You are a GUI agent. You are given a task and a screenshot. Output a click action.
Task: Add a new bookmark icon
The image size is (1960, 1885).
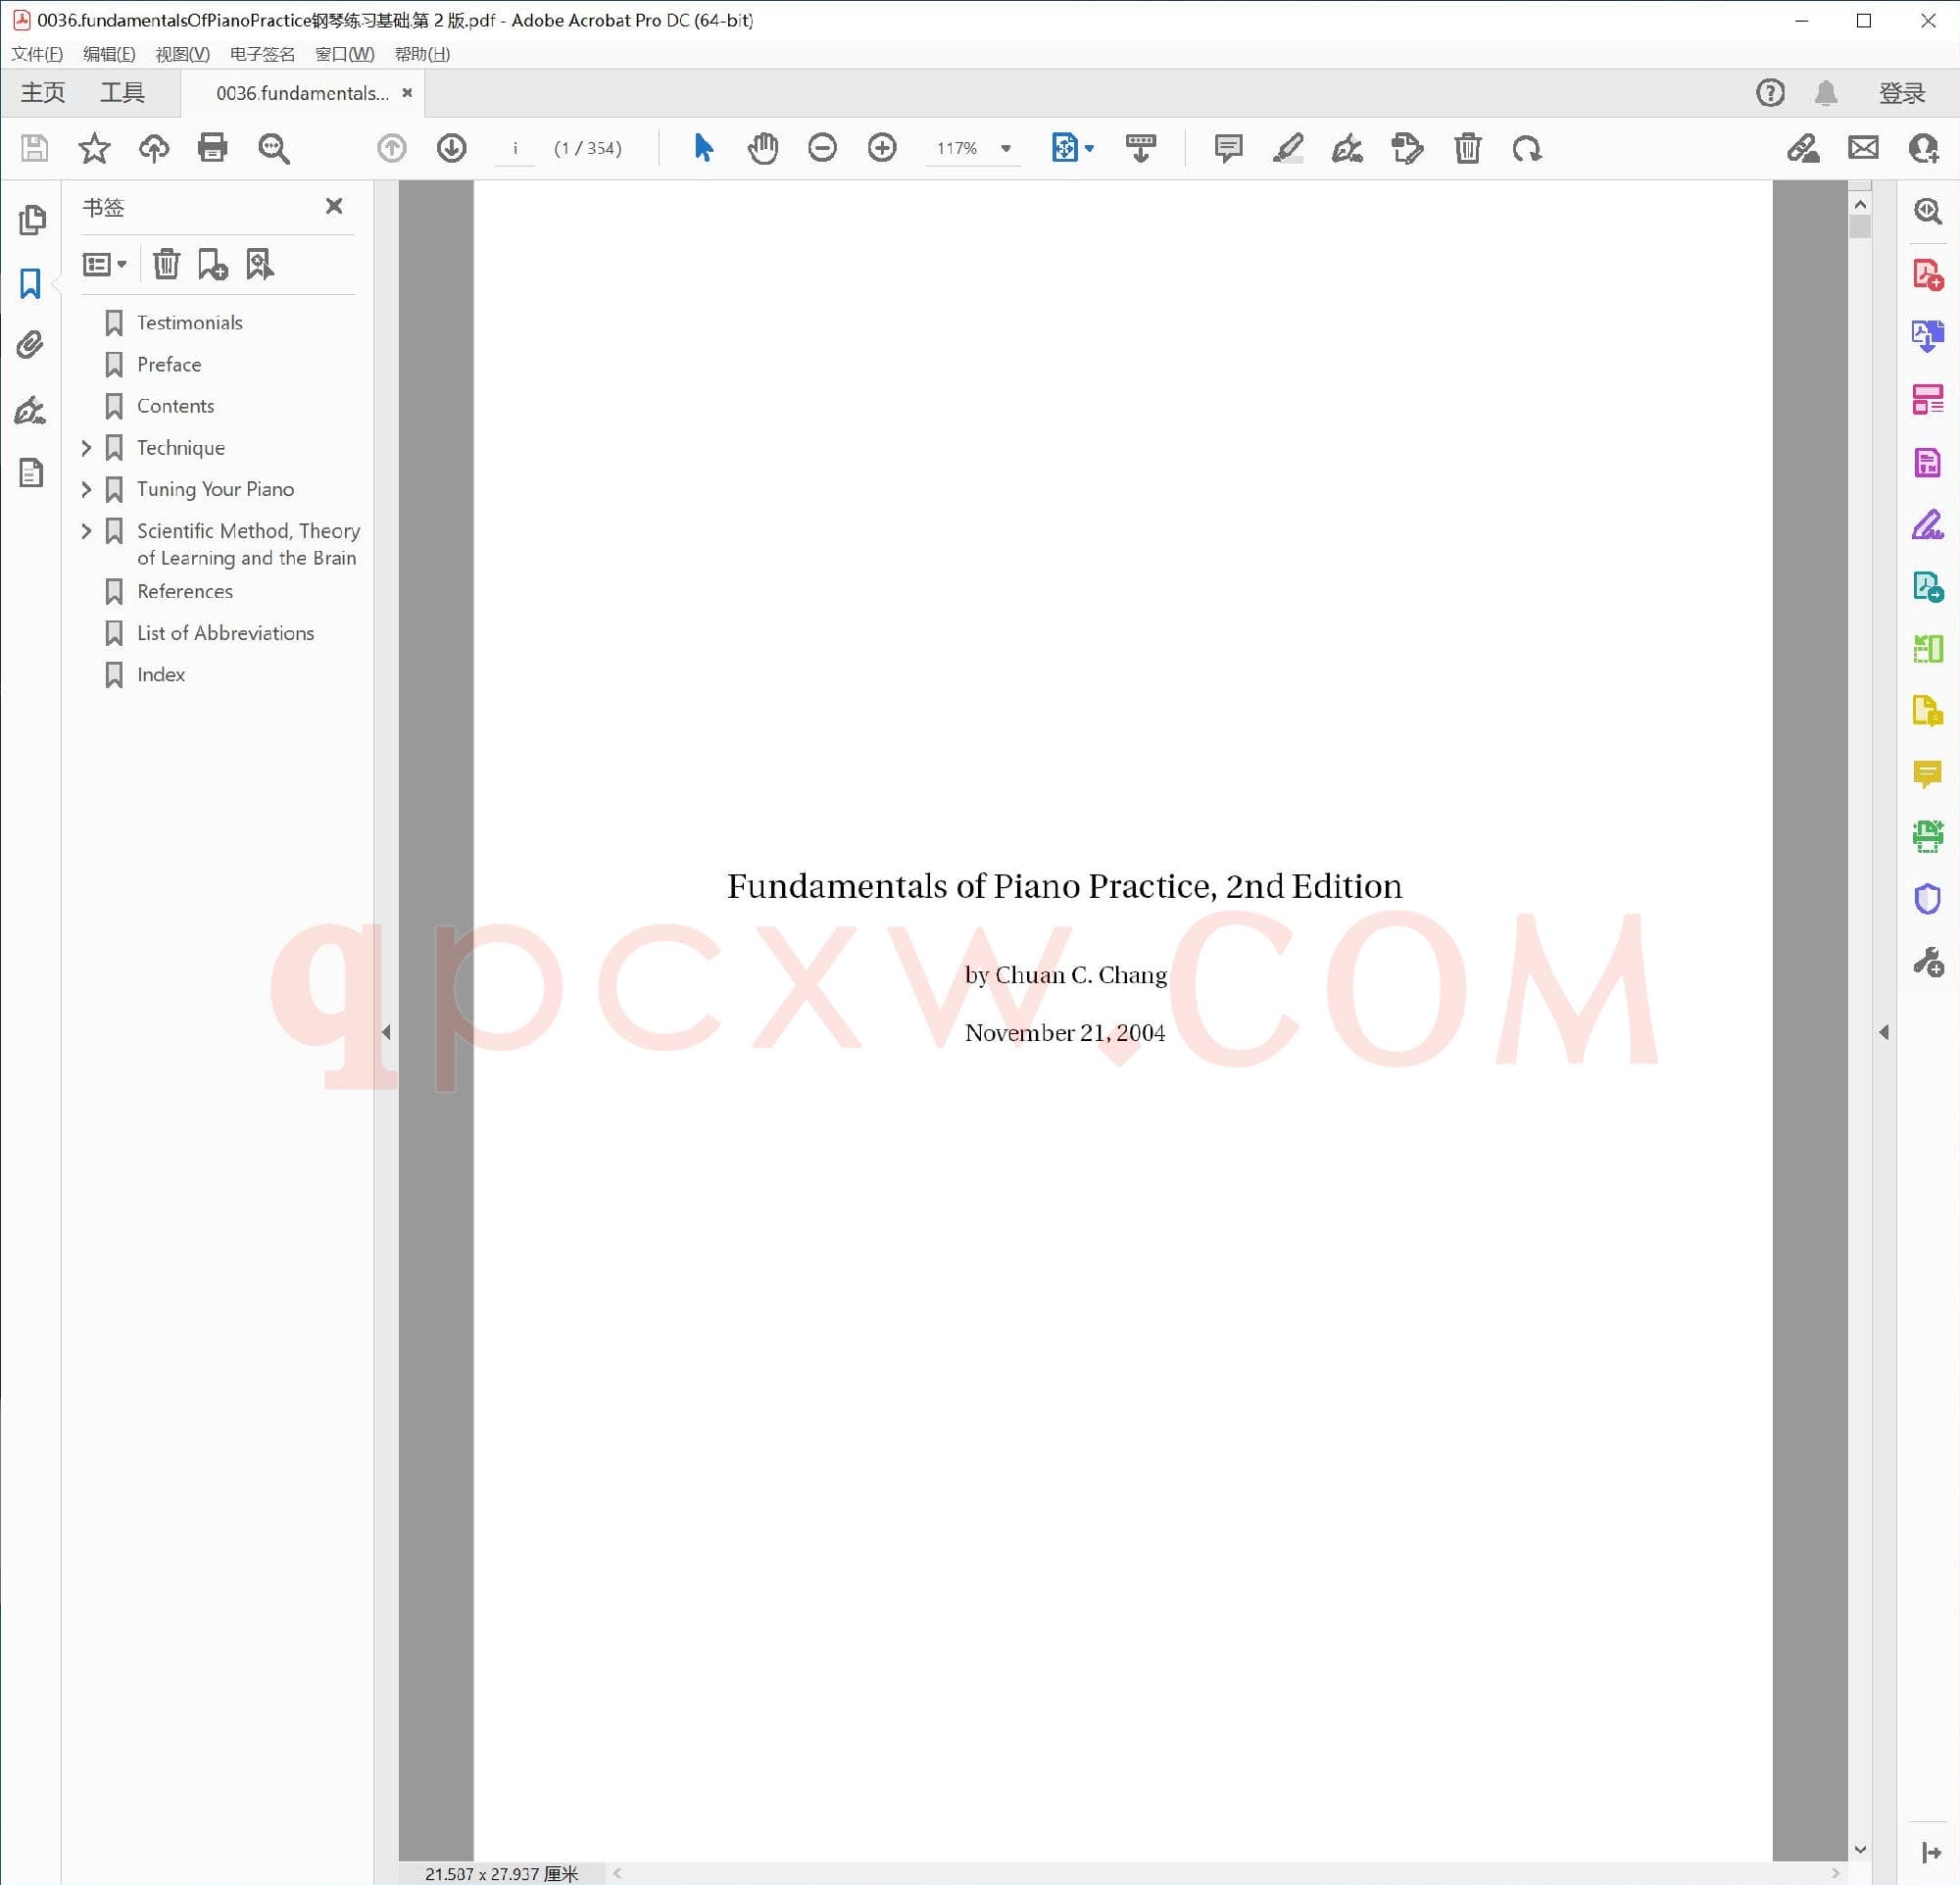tap(212, 264)
